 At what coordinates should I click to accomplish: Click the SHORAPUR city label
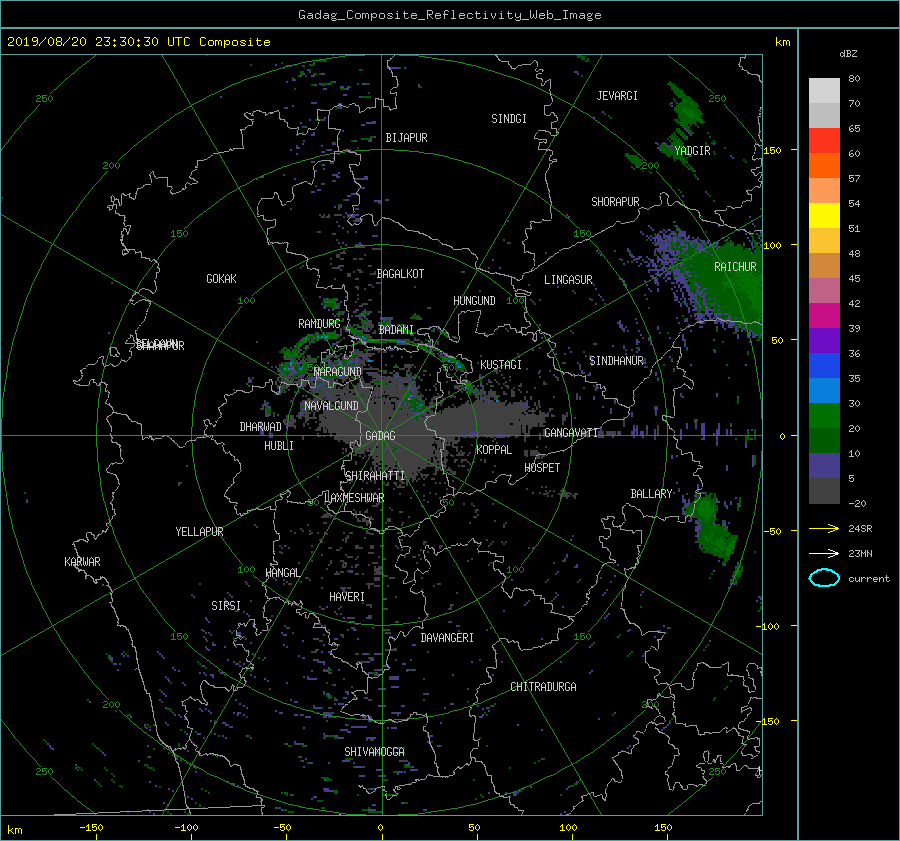point(615,201)
